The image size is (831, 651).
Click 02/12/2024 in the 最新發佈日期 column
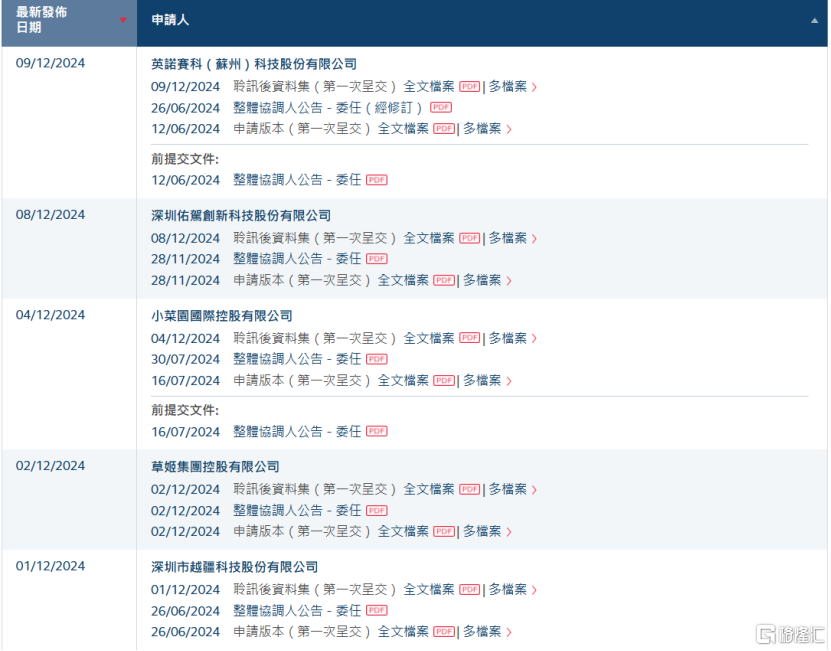click(x=50, y=466)
